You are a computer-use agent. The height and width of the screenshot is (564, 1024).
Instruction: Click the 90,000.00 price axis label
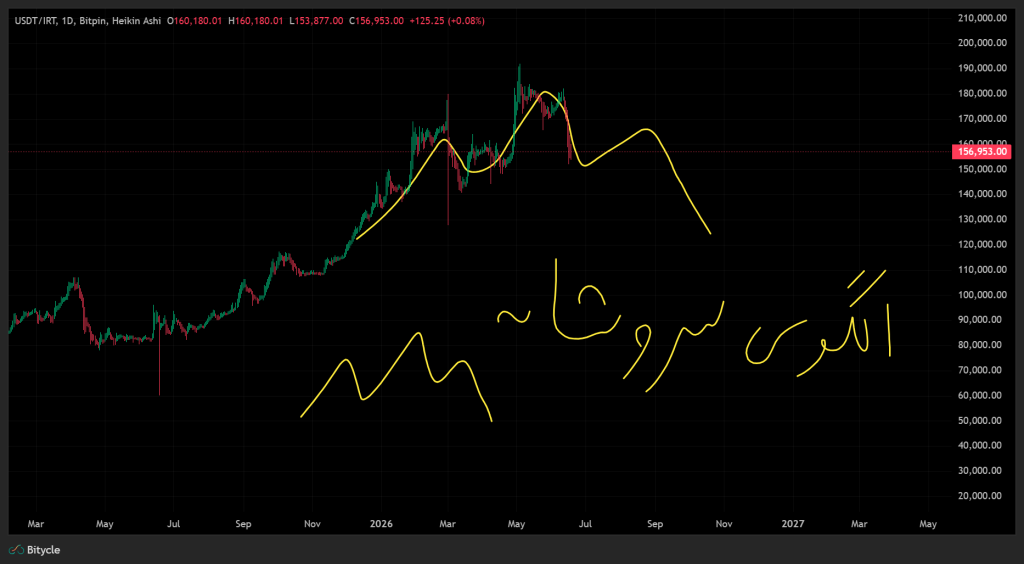pos(980,320)
